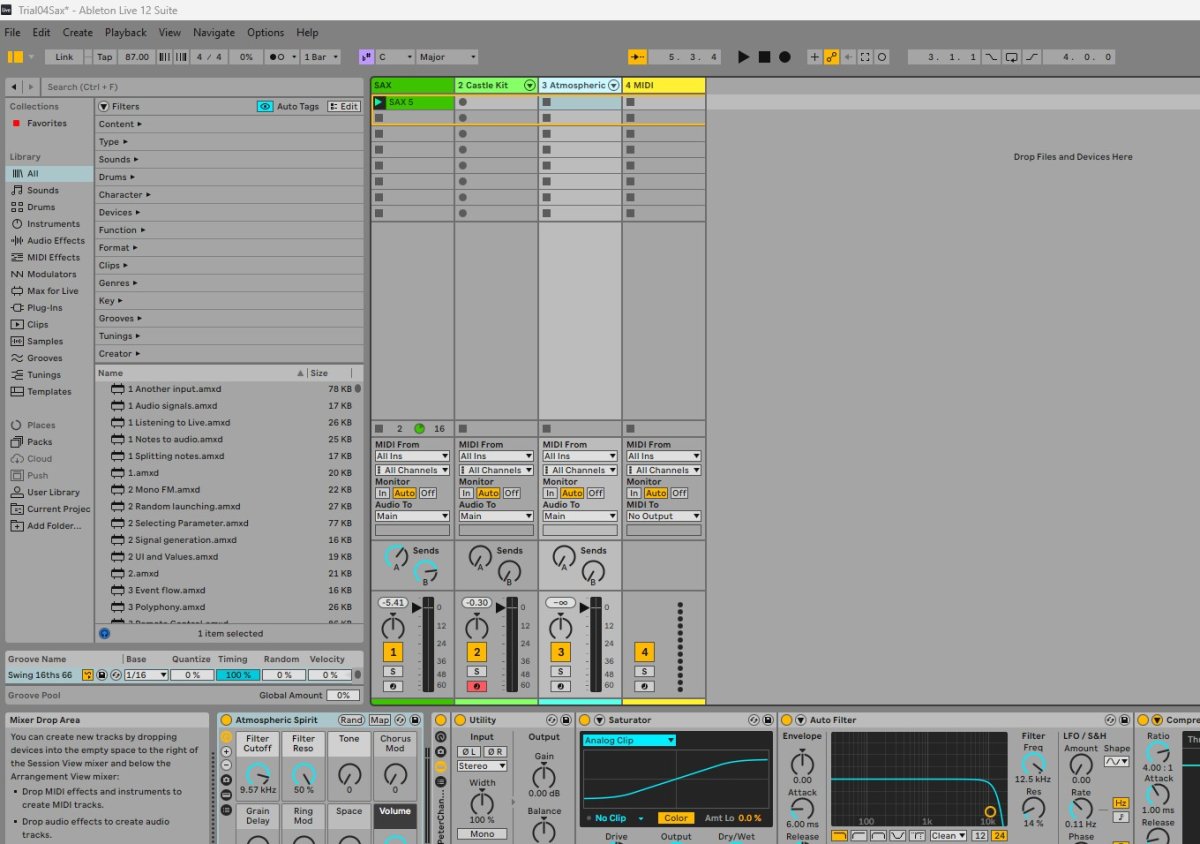The image size is (1200, 844).
Task: Toggle the Follow playback arrow button
Action: [x=639, y=57]
